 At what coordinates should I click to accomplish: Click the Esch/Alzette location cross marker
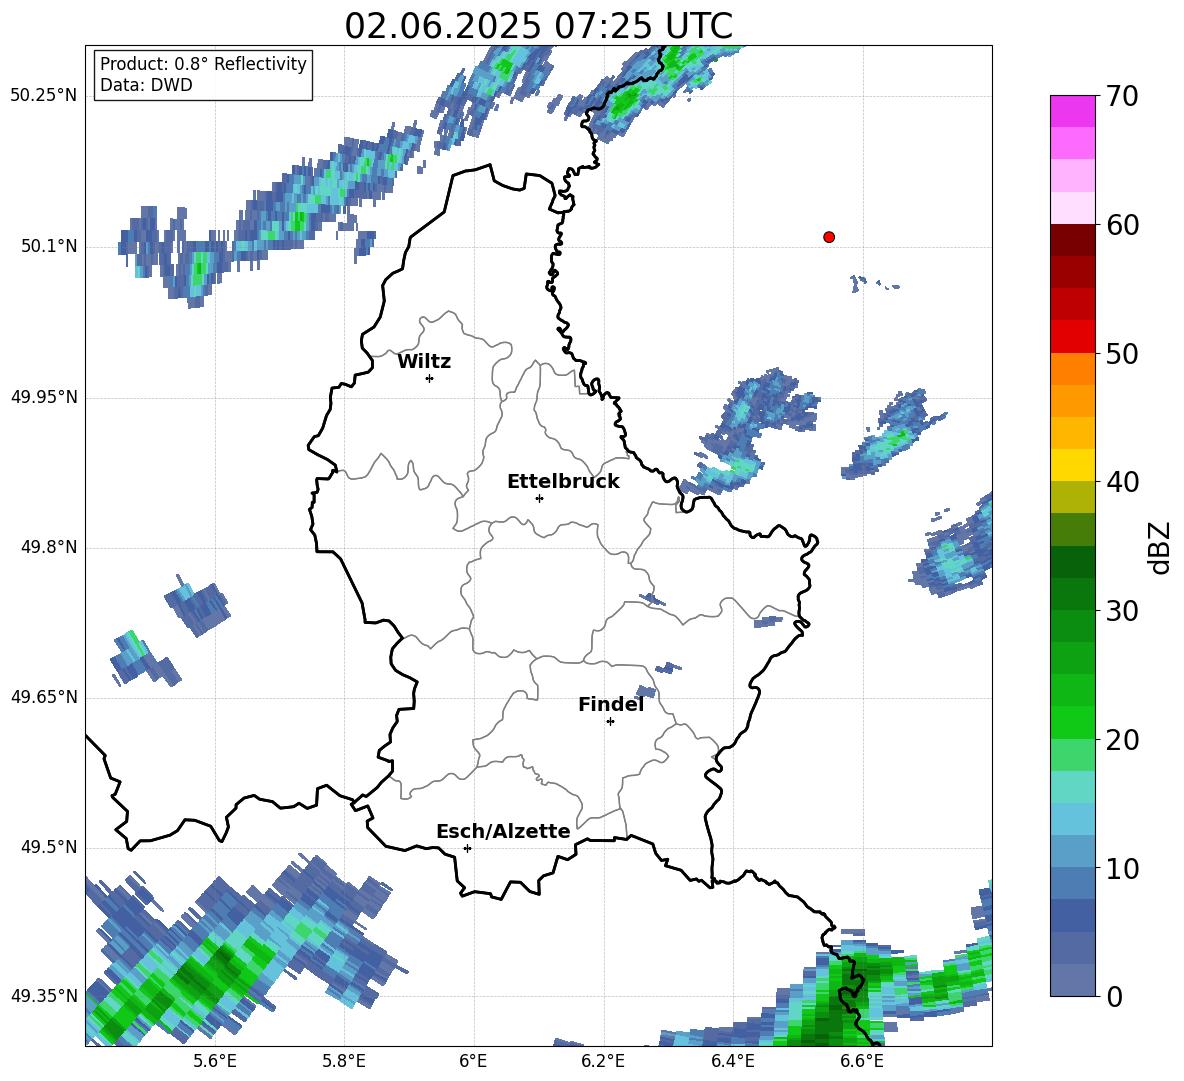(467, 848)
